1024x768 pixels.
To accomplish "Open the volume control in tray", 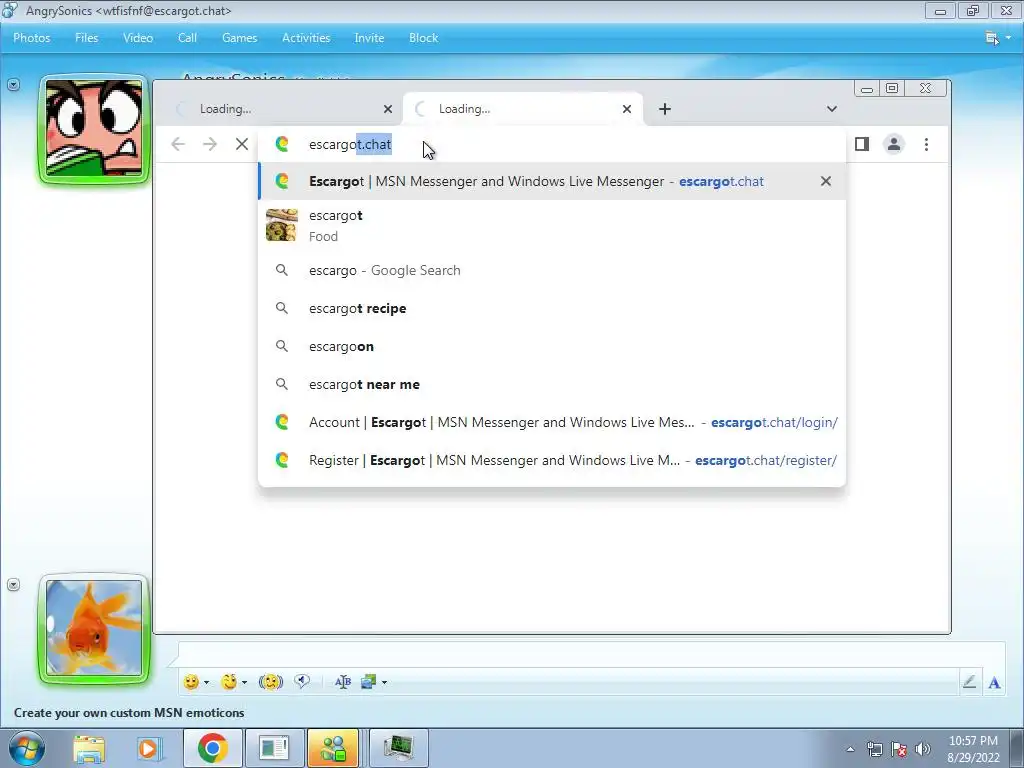I will [923, 749].
